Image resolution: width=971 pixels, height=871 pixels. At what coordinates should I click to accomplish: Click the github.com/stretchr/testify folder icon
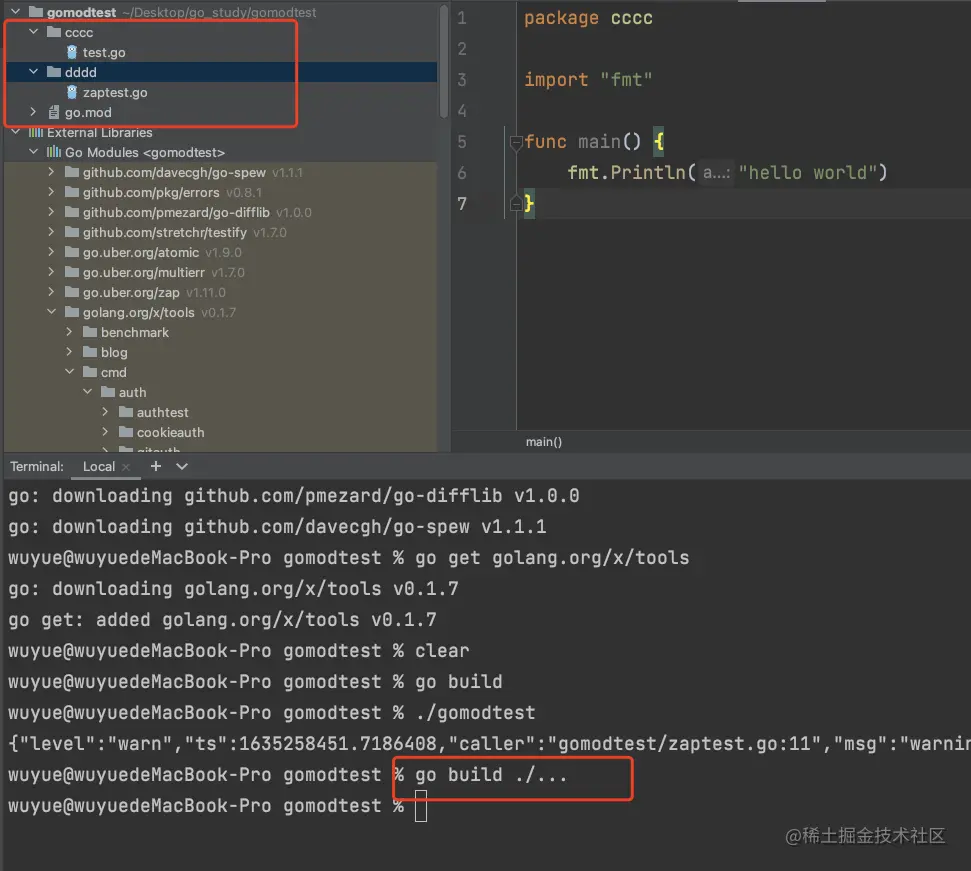pos(72,232)
